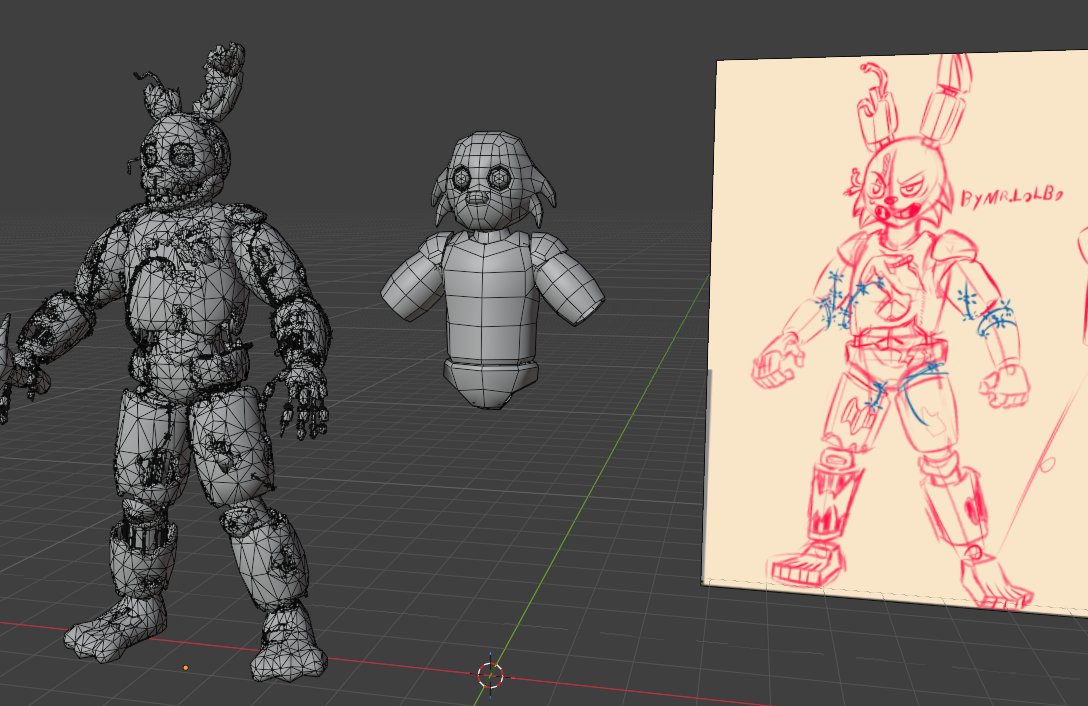Click the 'ByMr.LoLBo' signature on the sketch

(1011, 196)
